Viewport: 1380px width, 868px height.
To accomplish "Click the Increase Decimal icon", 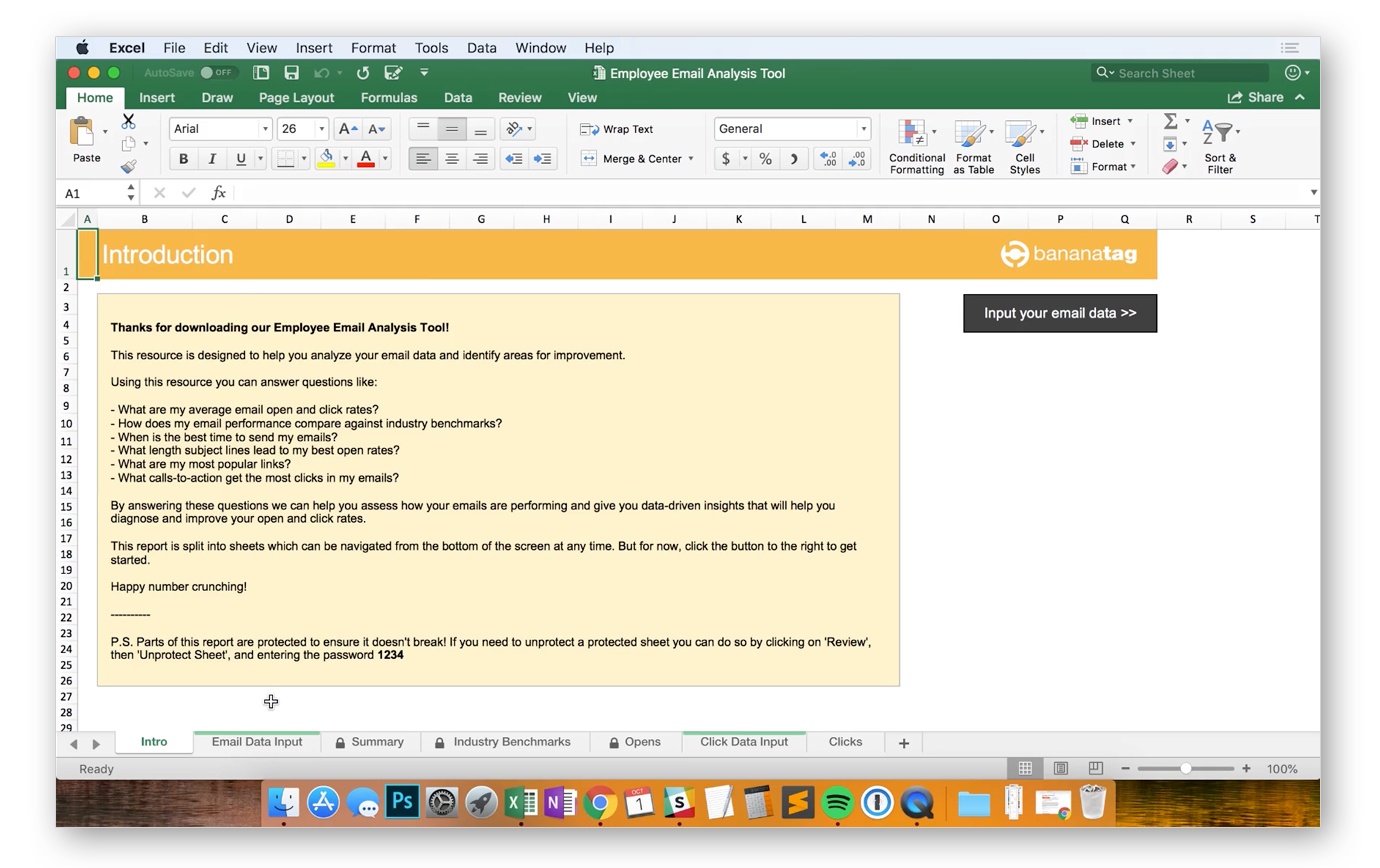I will (x=828, y=159).
